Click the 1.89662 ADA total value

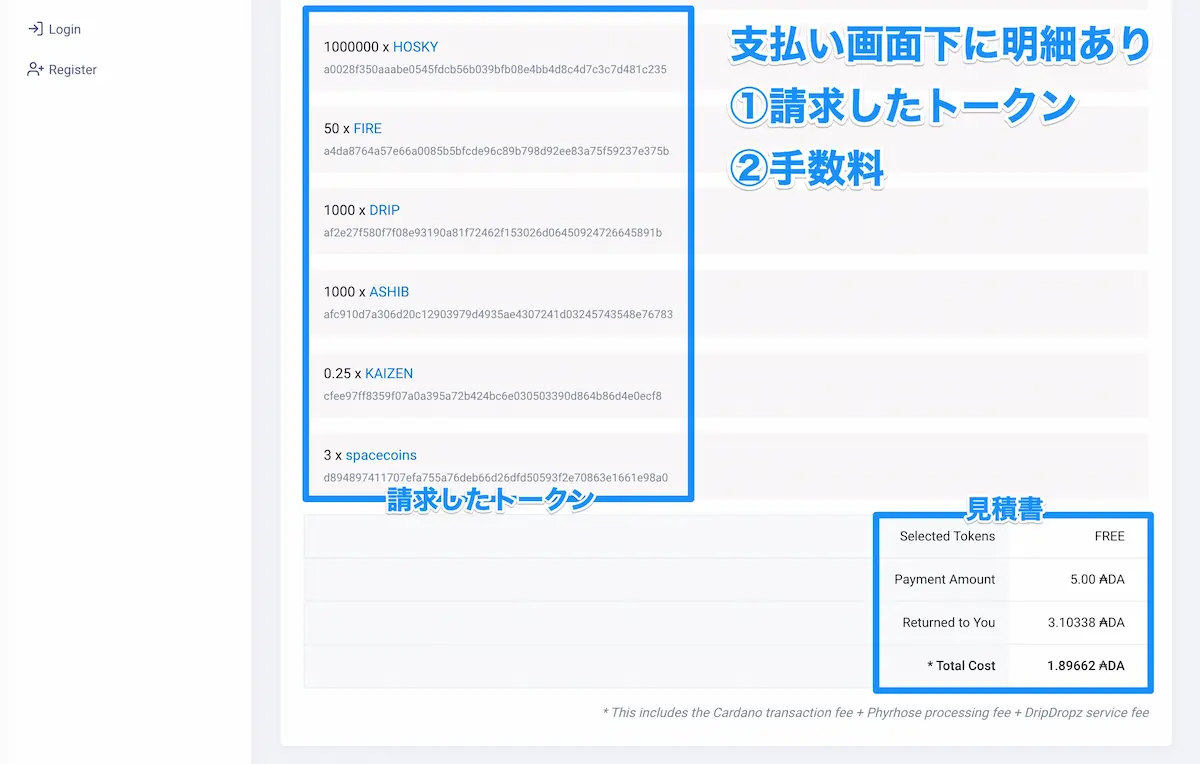click(1086, 665)
